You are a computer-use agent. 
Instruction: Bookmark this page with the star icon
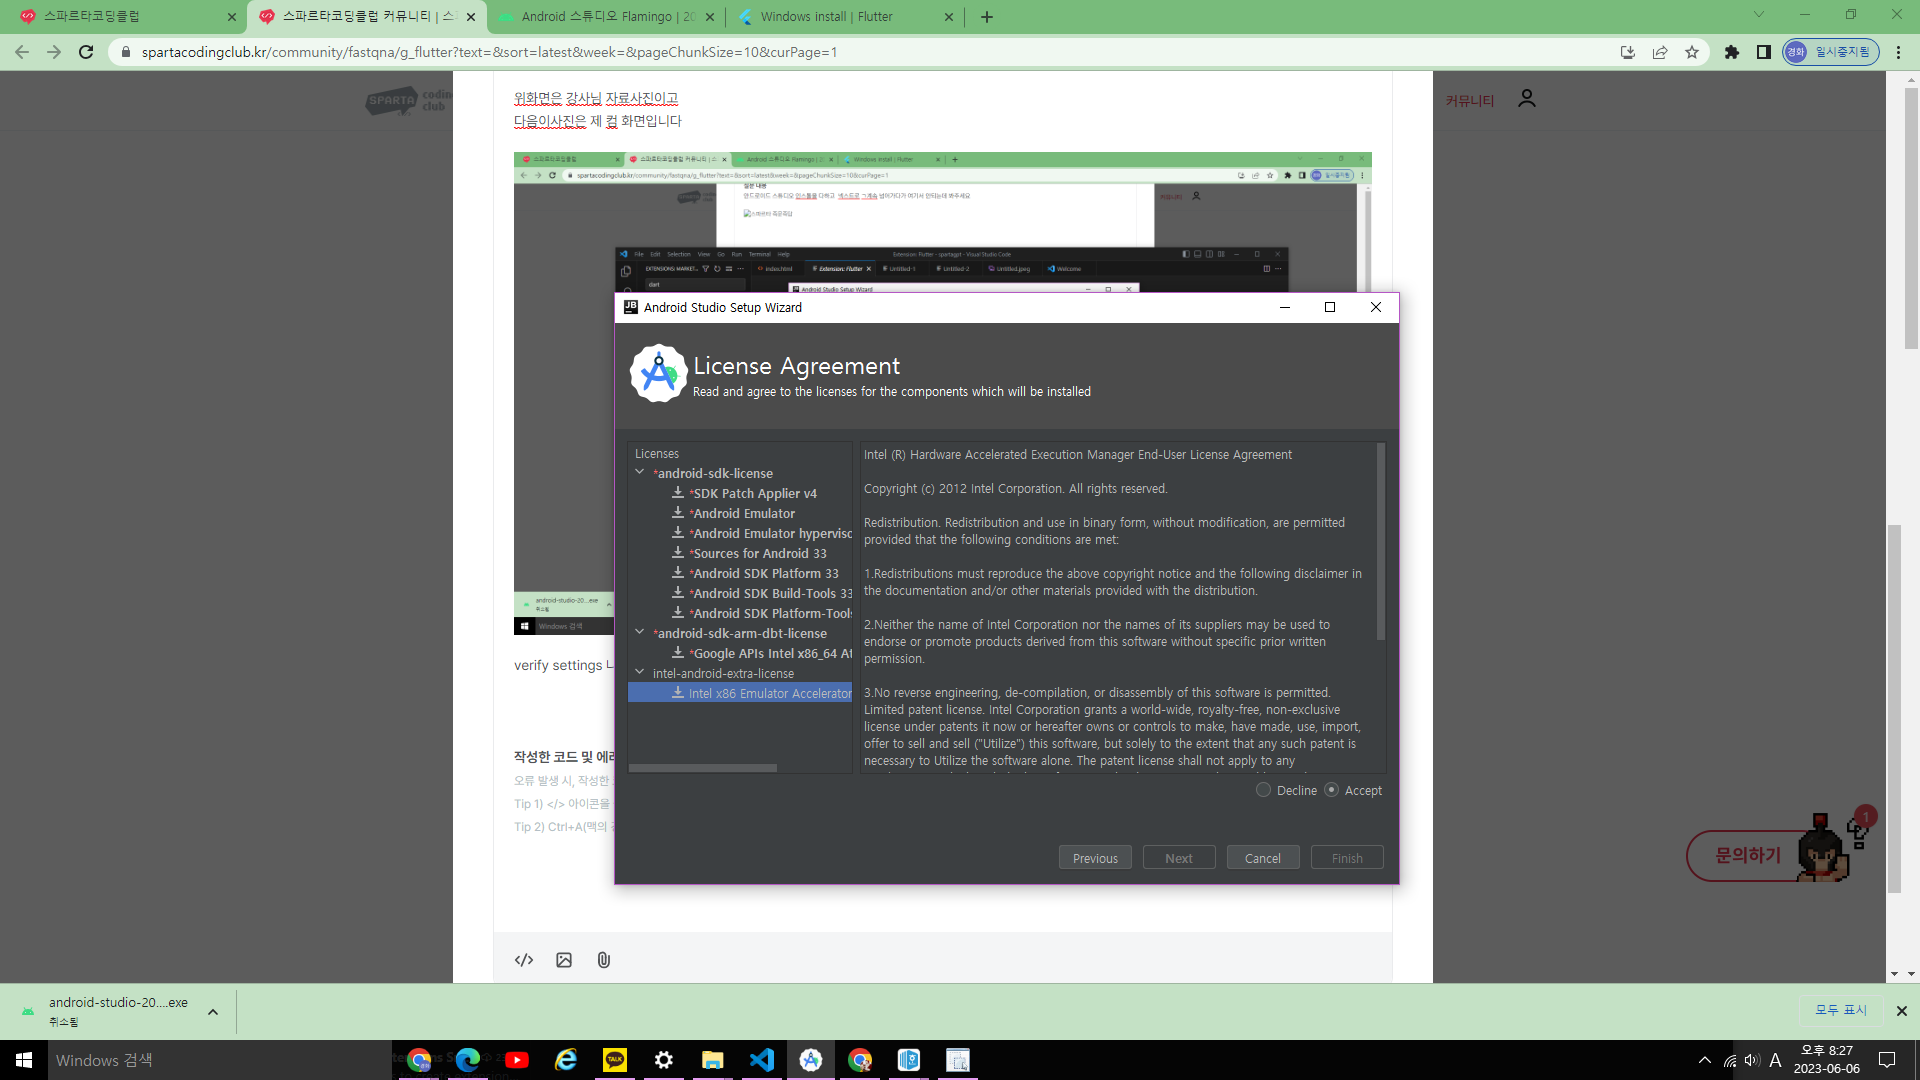(x=1692, y=52)
